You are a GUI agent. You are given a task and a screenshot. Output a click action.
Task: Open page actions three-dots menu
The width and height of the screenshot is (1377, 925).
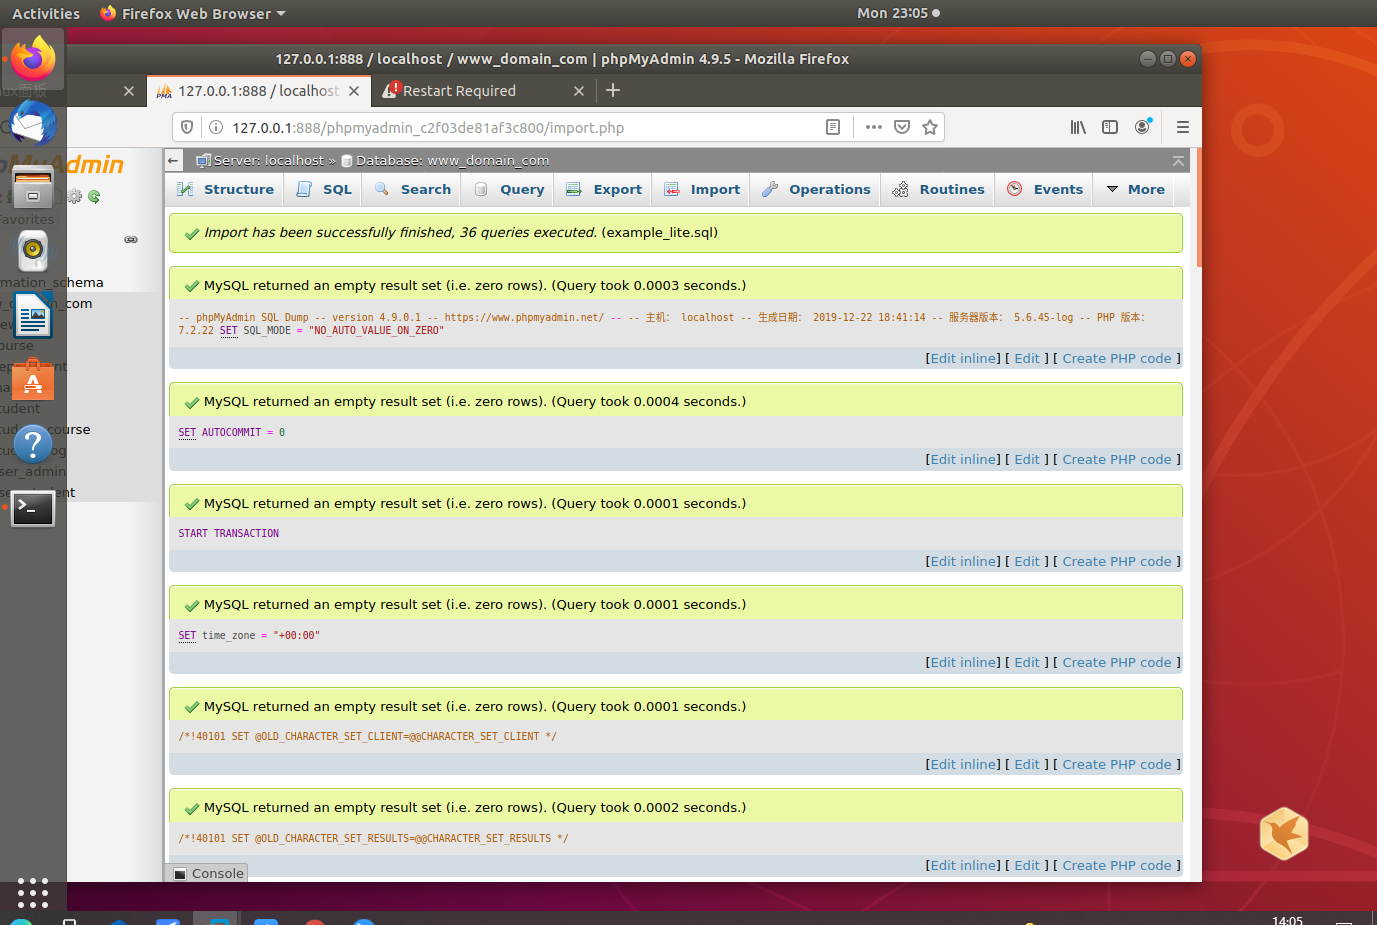pyautogui.click(x=874, y=127)
